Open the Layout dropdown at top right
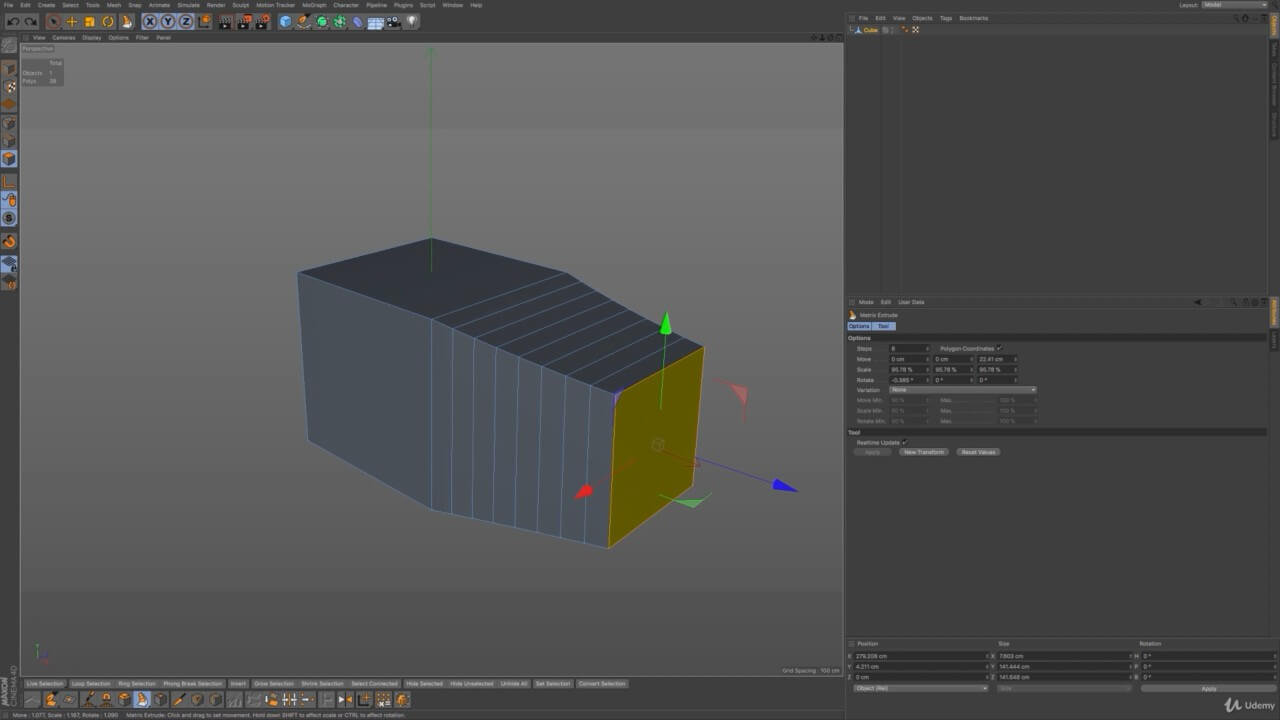The image size is (1280, 720). 1234,5
